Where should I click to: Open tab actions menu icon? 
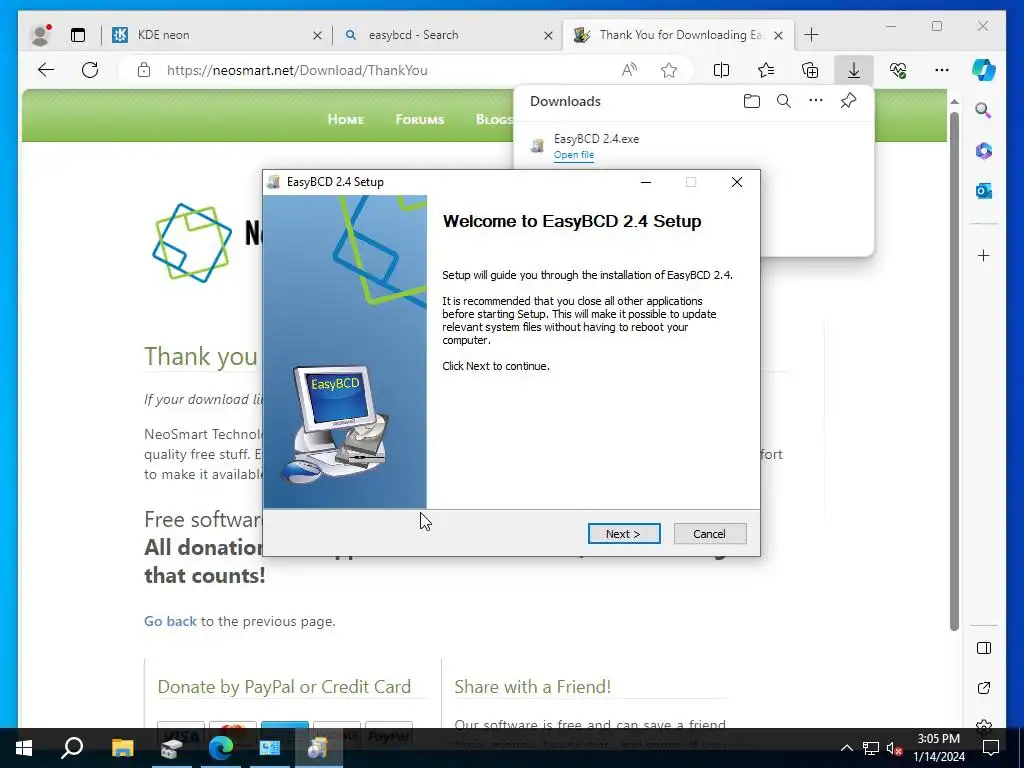[78, 35]
